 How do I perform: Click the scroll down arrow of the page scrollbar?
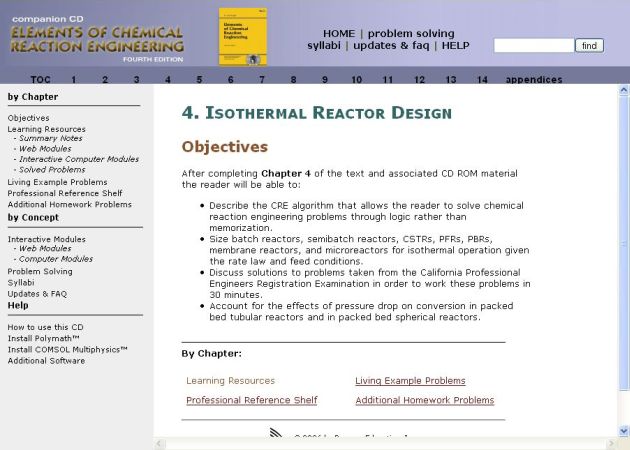pyautogui.click(x=624, y=431)
